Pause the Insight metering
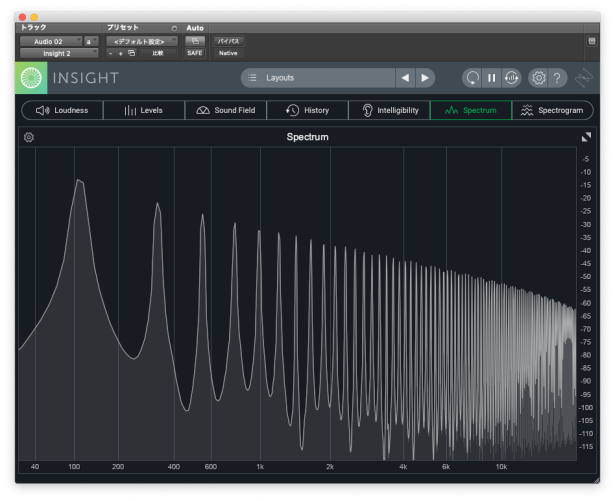 (491, 78)
